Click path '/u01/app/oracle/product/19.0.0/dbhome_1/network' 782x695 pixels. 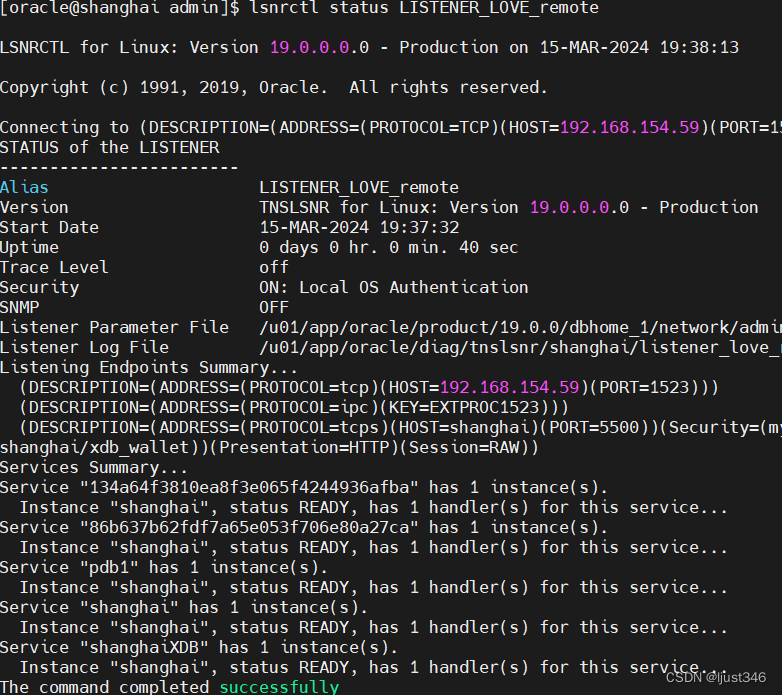click(494, 328)
